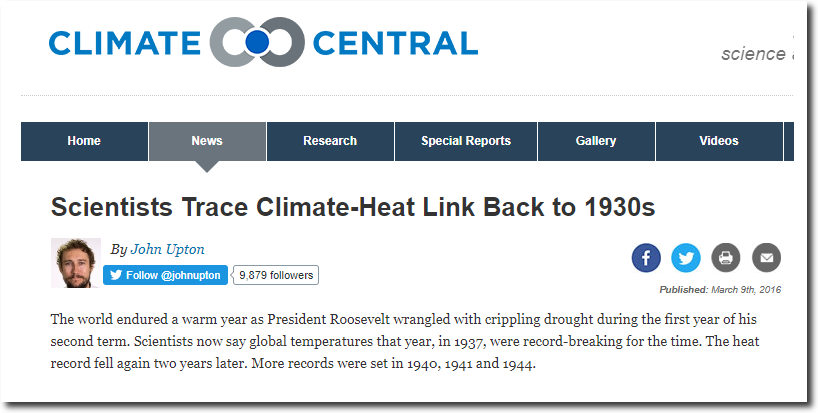Viewport: 818px width, 413px height.
Task: Email article using envelope icon
Action: [x=766, y=258]
